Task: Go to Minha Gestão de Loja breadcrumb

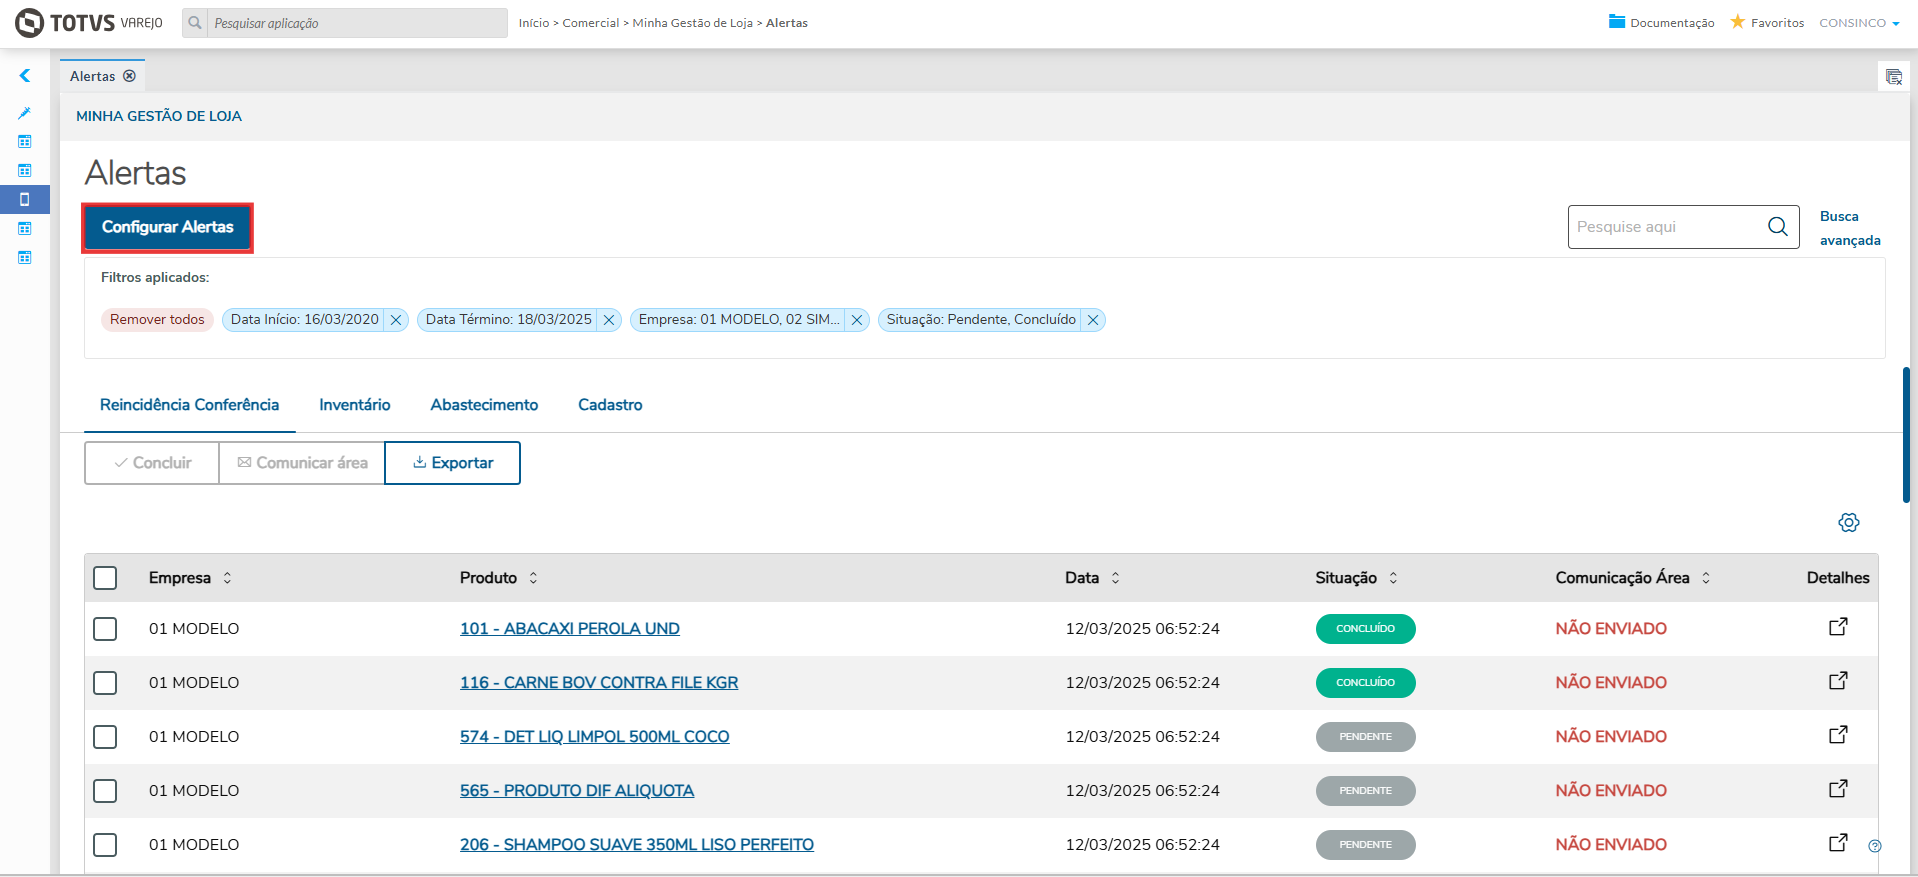Action: (x=692, y=23)
